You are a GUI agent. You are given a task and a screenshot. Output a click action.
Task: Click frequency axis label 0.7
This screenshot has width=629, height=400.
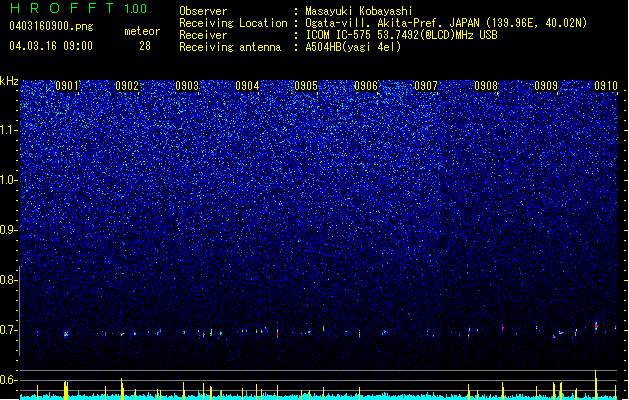(8, 330)
